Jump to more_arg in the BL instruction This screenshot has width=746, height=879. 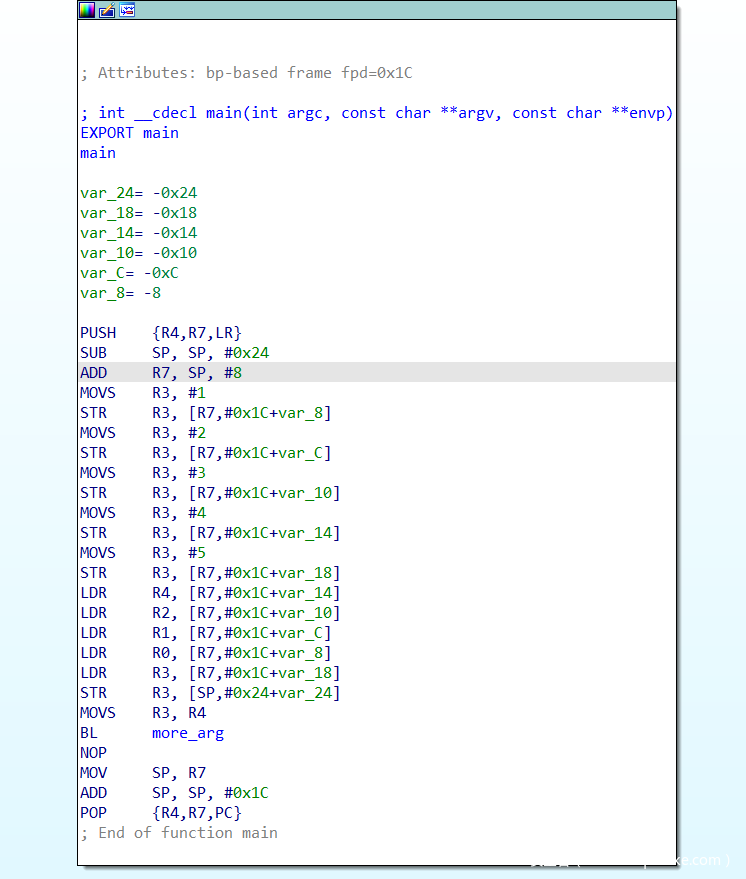point(188,733)
